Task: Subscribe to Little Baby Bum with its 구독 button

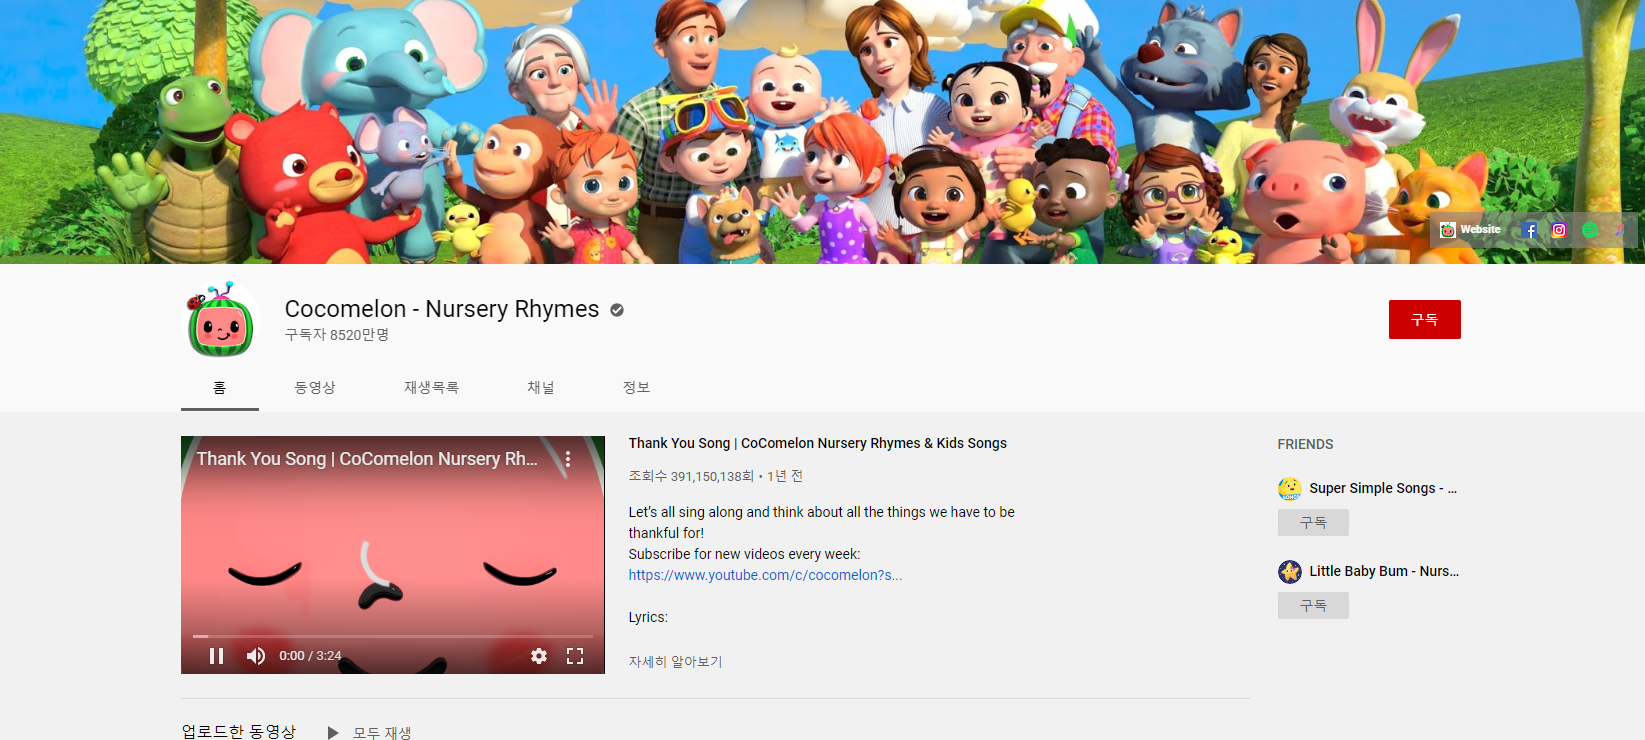Action: [x=1313, y=606]
